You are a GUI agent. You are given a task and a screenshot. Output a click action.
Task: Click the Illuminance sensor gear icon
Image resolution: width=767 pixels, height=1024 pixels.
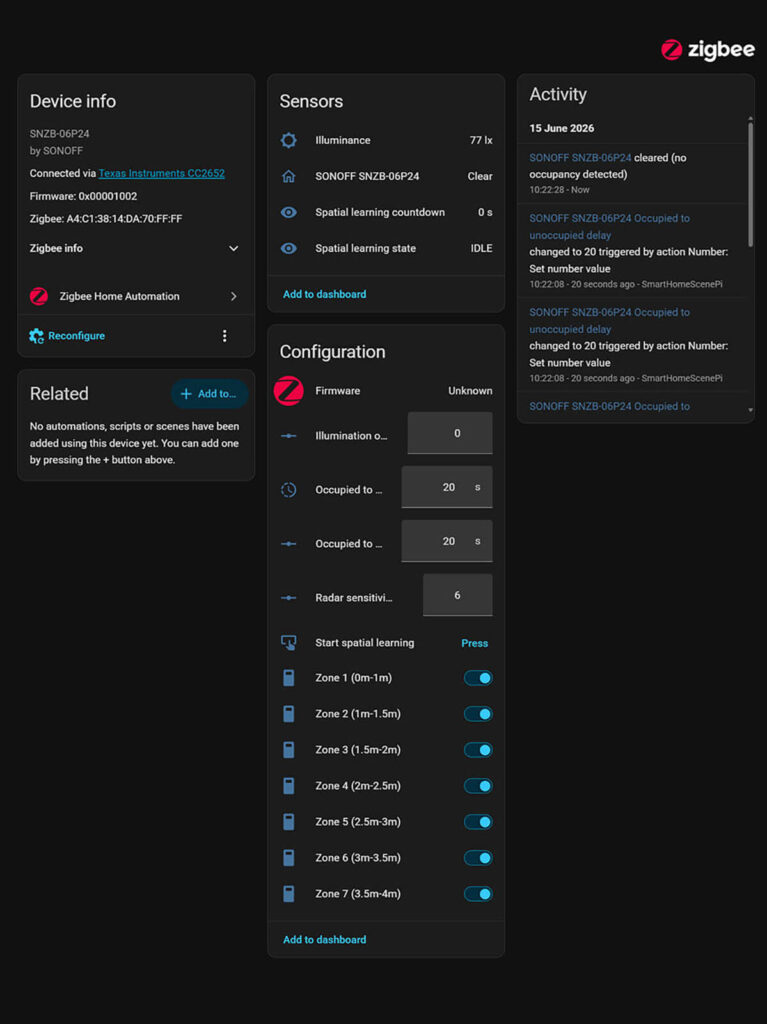coord(288,140)
